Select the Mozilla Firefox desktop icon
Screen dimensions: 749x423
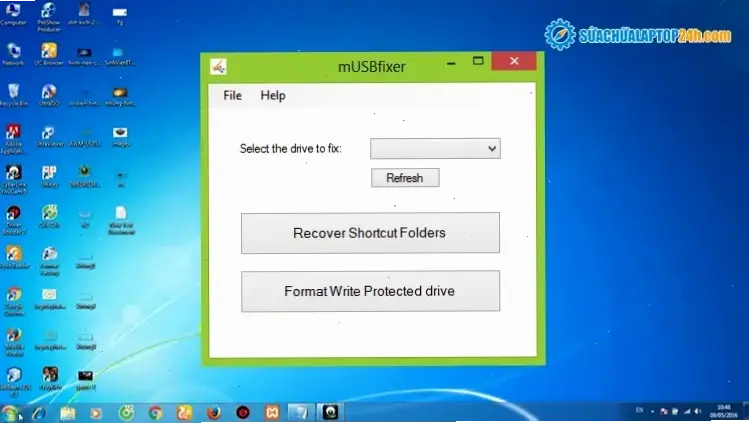coord(14,342)
